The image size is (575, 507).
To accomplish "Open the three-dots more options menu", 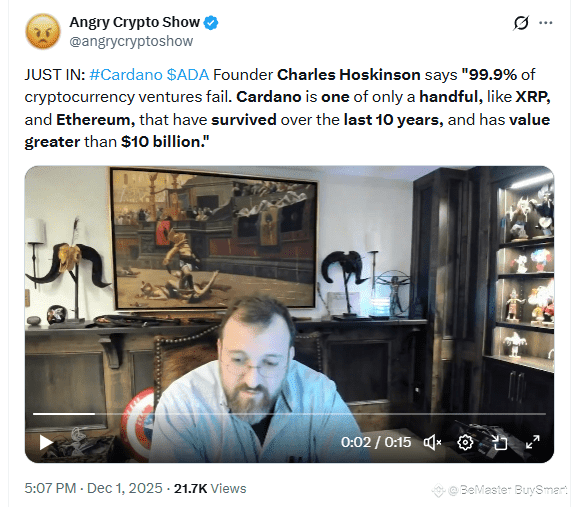I will pyautogui.click(x=546, y=23).
